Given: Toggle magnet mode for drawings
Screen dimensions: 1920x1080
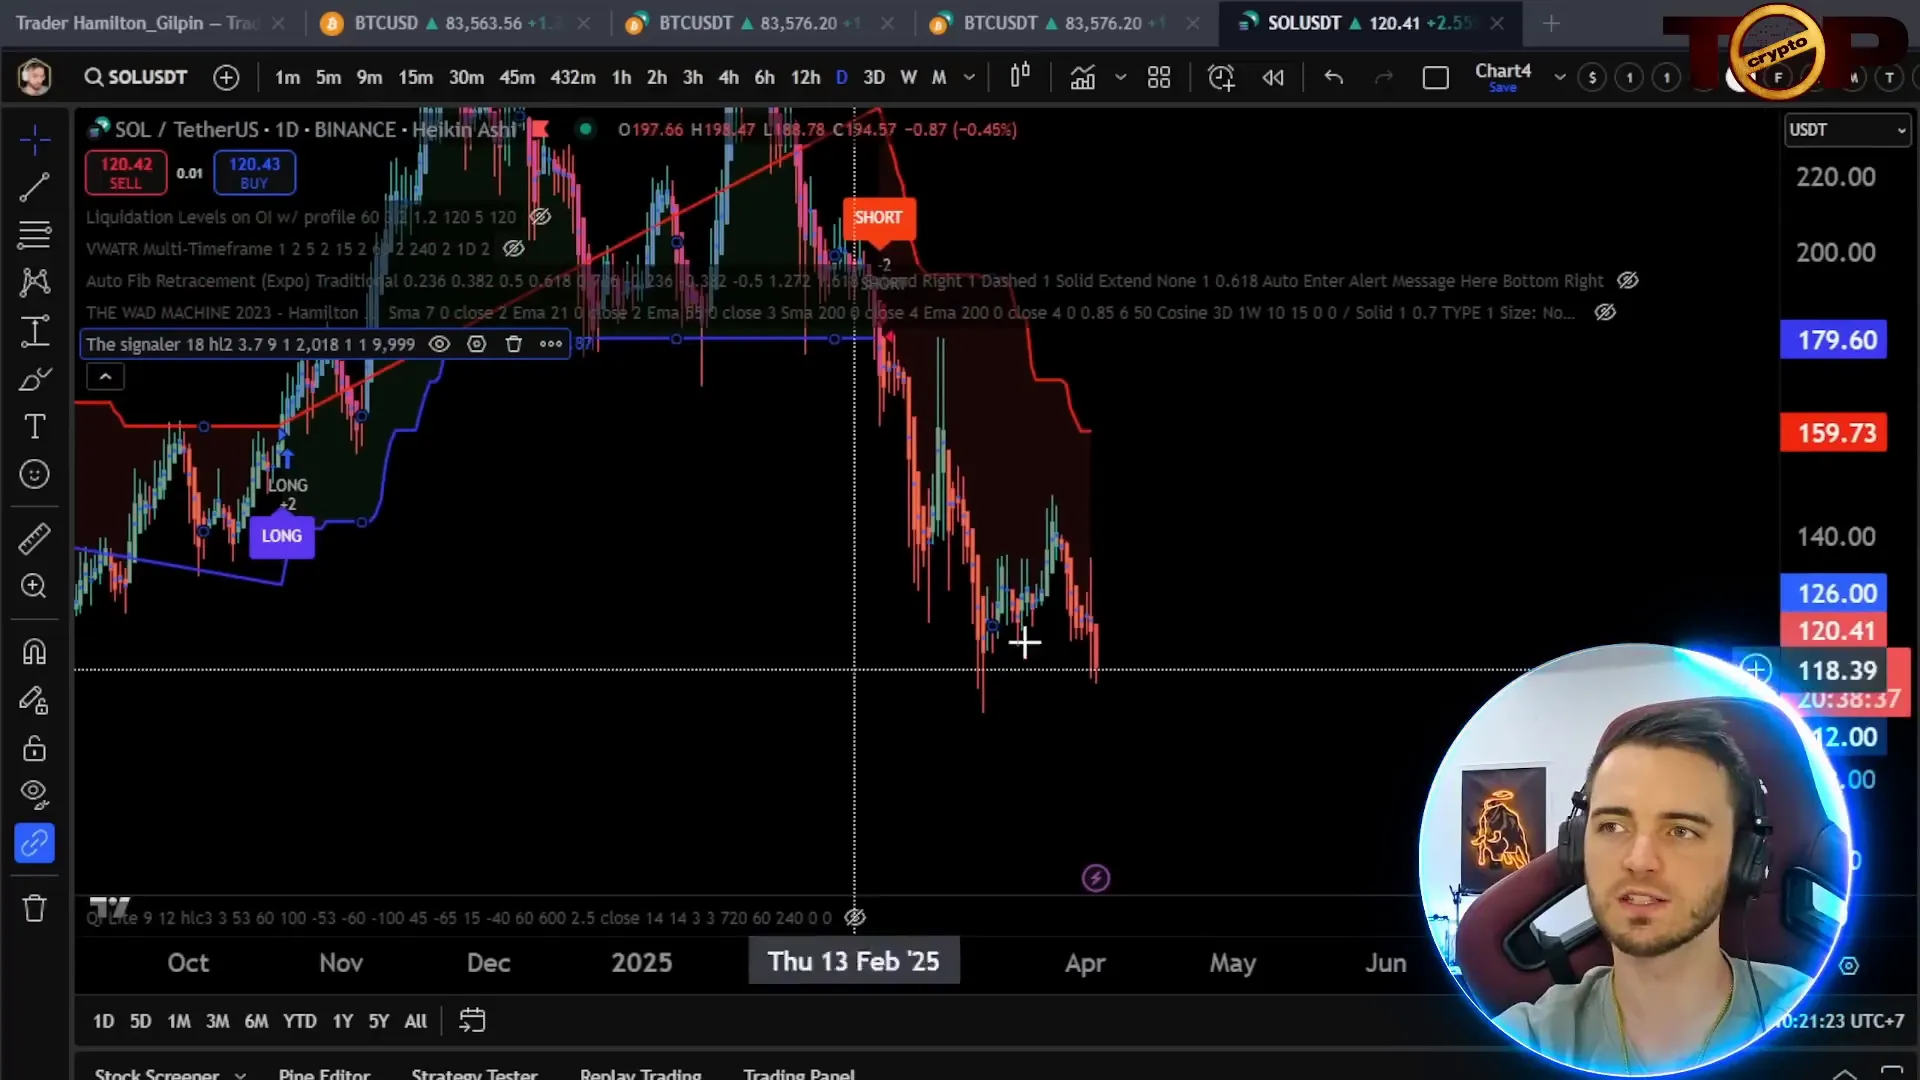Looking at the screenshot, I should tap(34, 652).
